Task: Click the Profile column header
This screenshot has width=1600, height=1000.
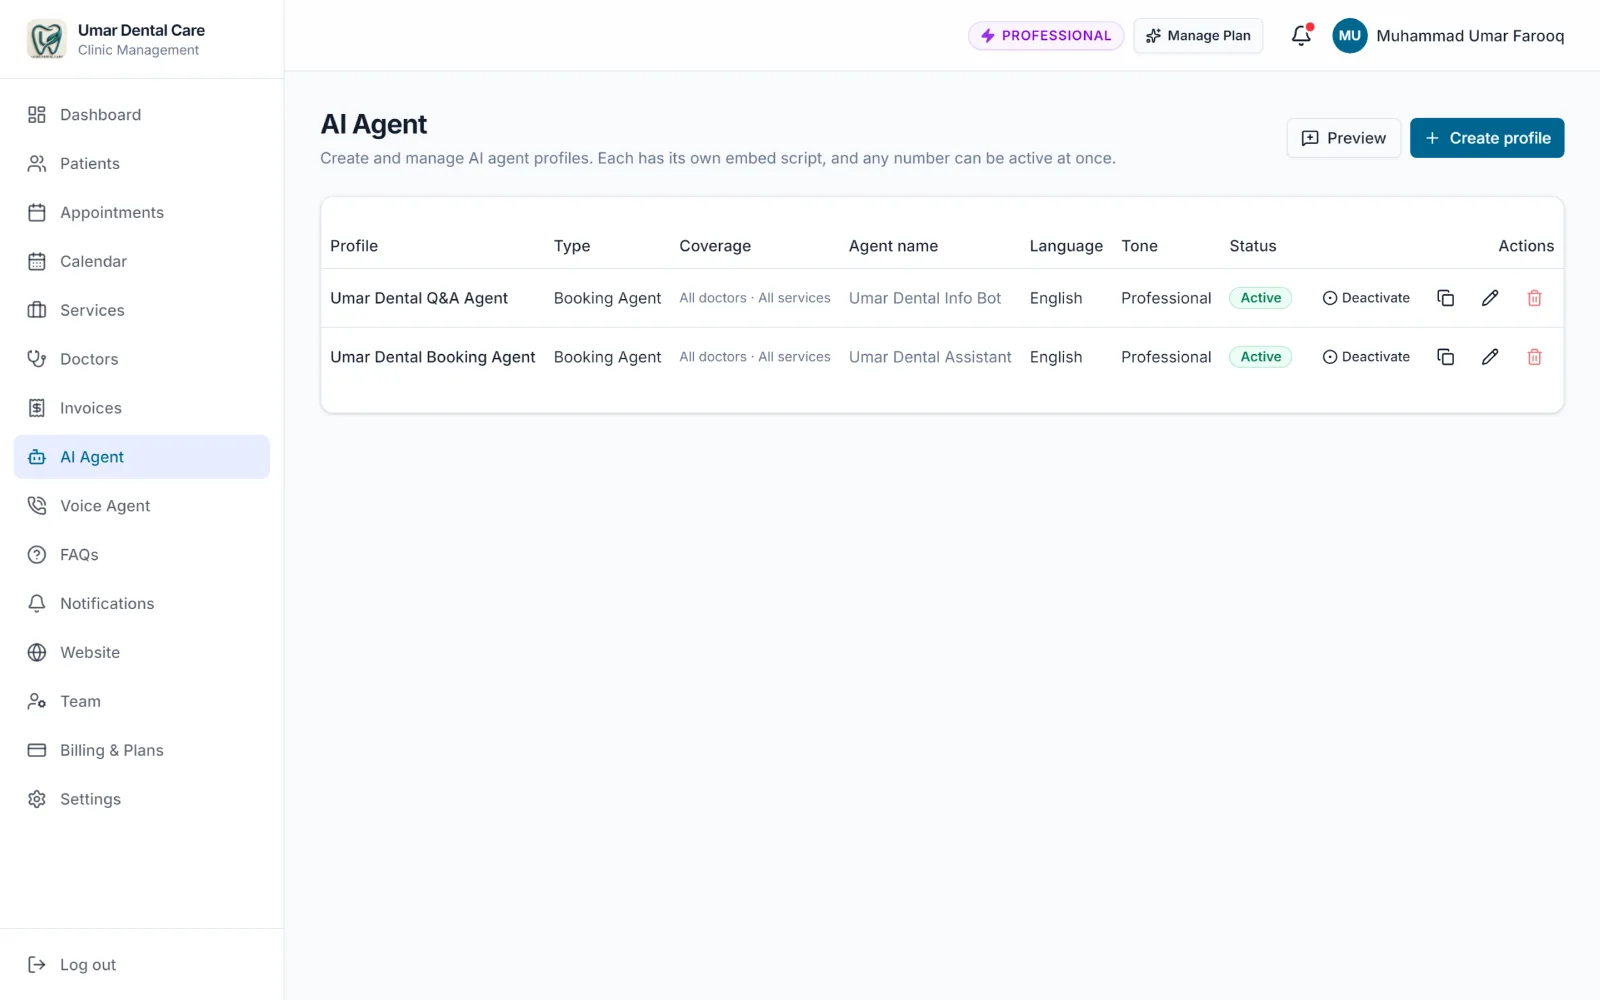Action: coord(354,246)
